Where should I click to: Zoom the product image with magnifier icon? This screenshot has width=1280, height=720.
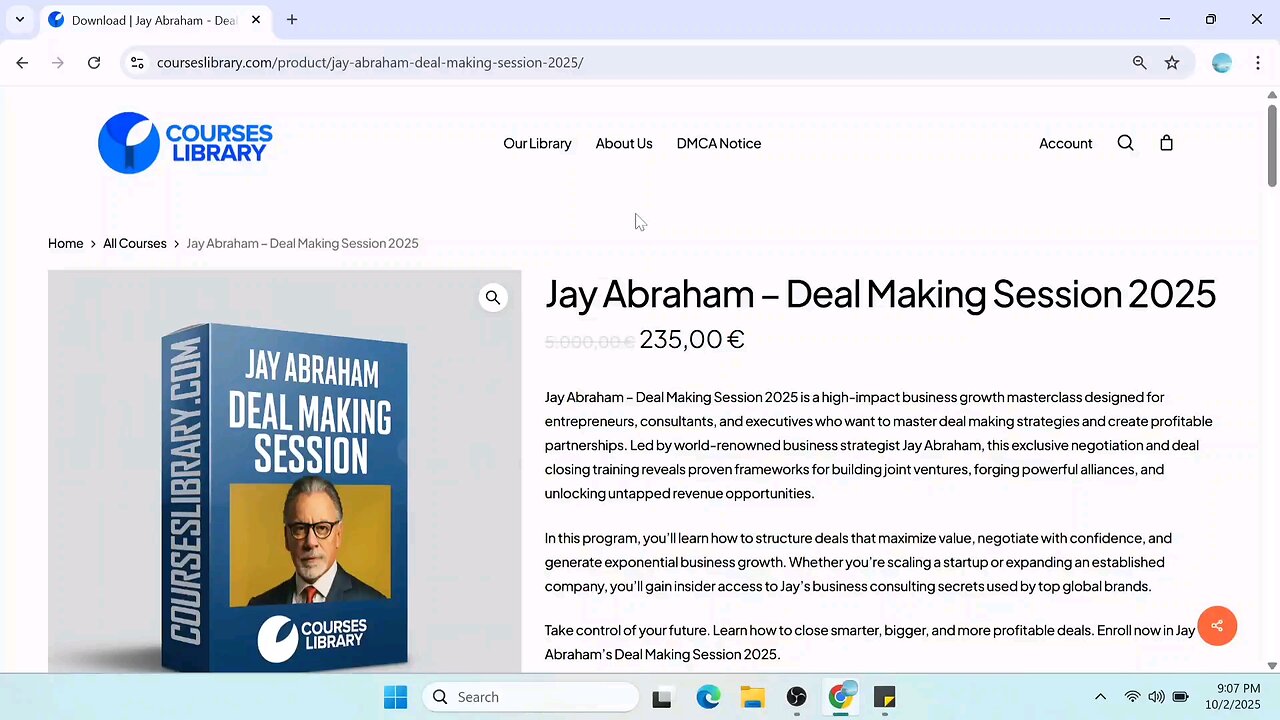493,297
